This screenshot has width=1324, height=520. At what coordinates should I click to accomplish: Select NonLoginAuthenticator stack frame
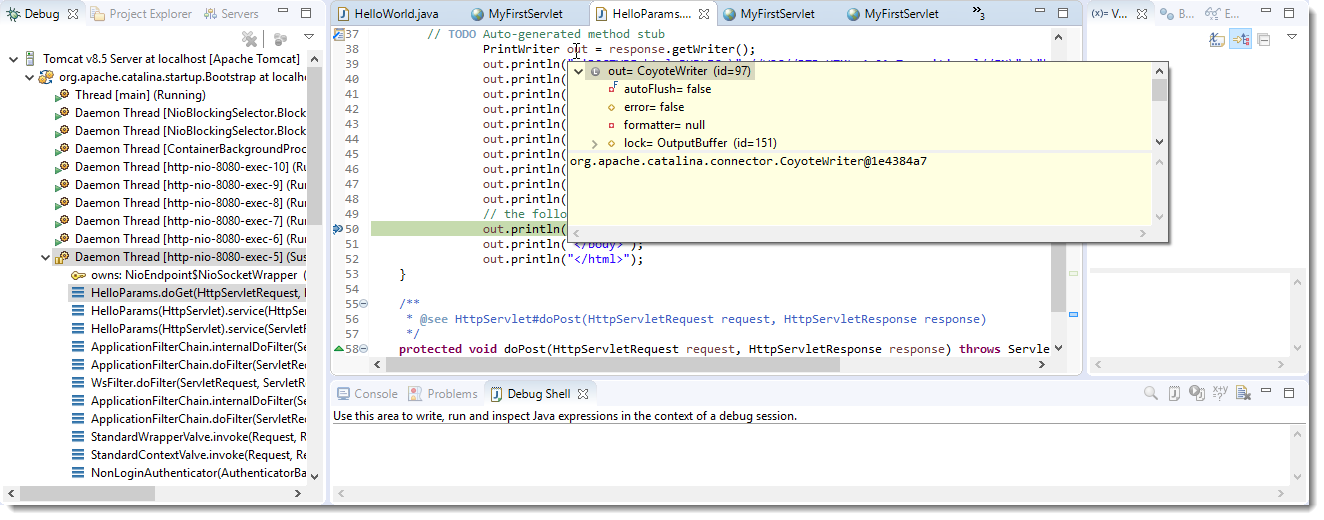188,473
